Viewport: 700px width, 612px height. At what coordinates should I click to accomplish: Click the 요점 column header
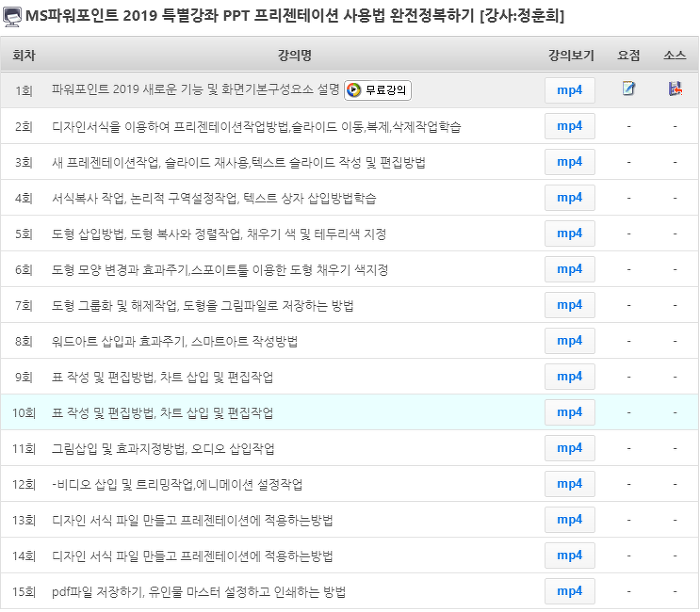629,55
